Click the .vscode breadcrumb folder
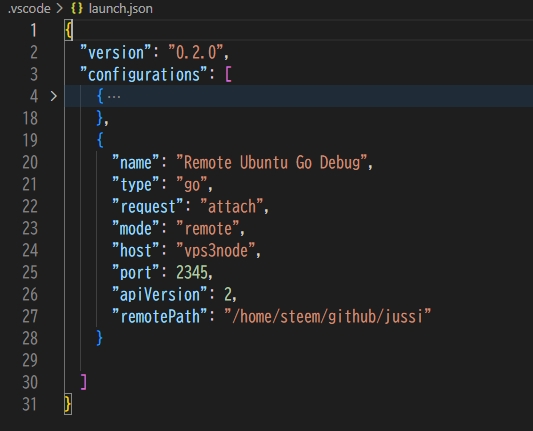Image resolution: width=533 pixels, height=431 pixels. click(x=29, y=8)
